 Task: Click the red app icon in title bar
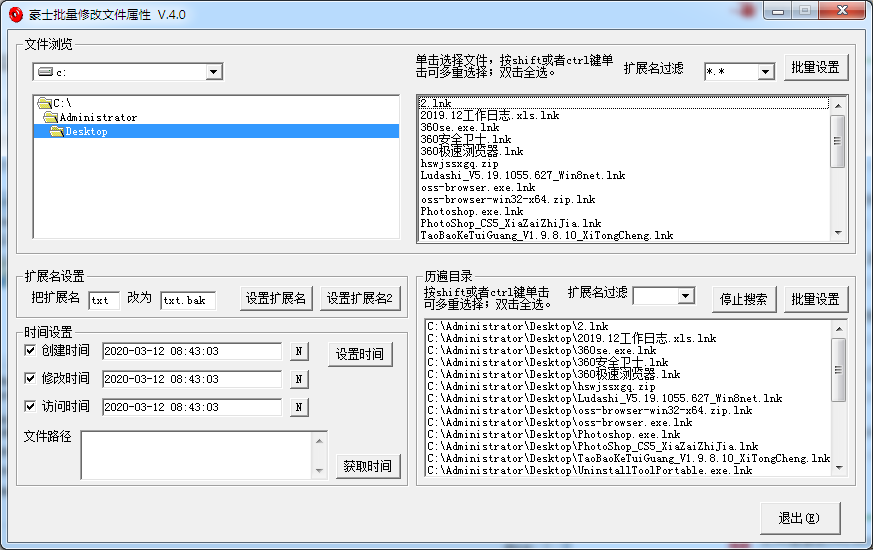tap(16, 14)
